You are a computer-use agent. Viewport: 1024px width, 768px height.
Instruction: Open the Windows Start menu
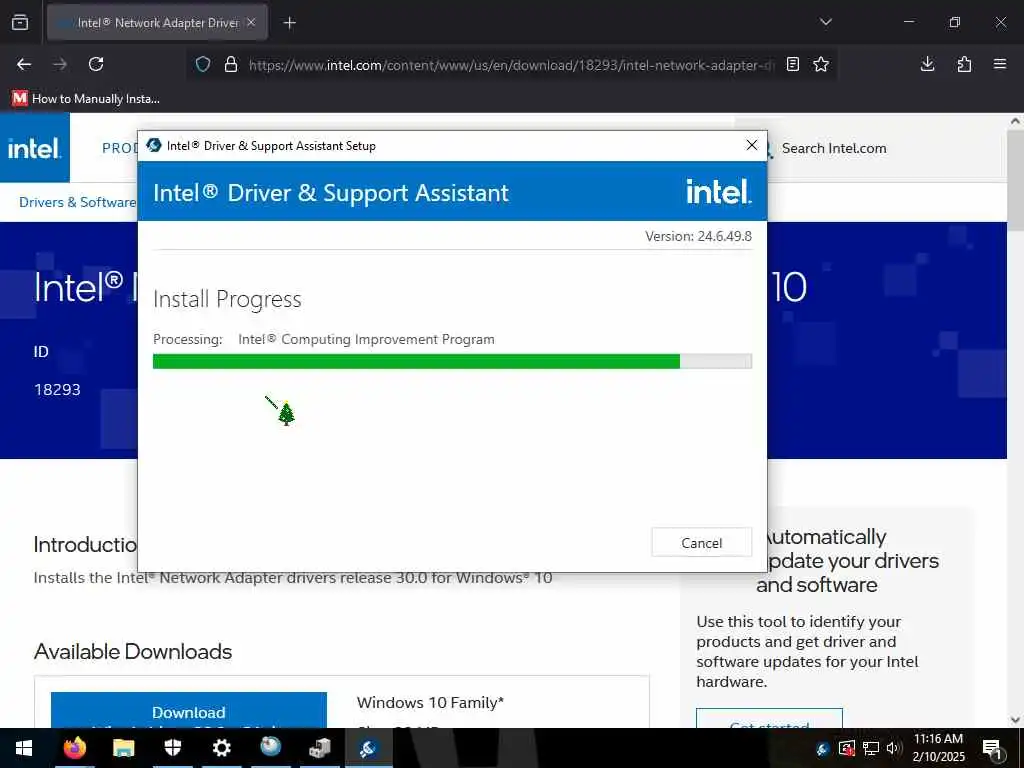(x=24, y=748)
